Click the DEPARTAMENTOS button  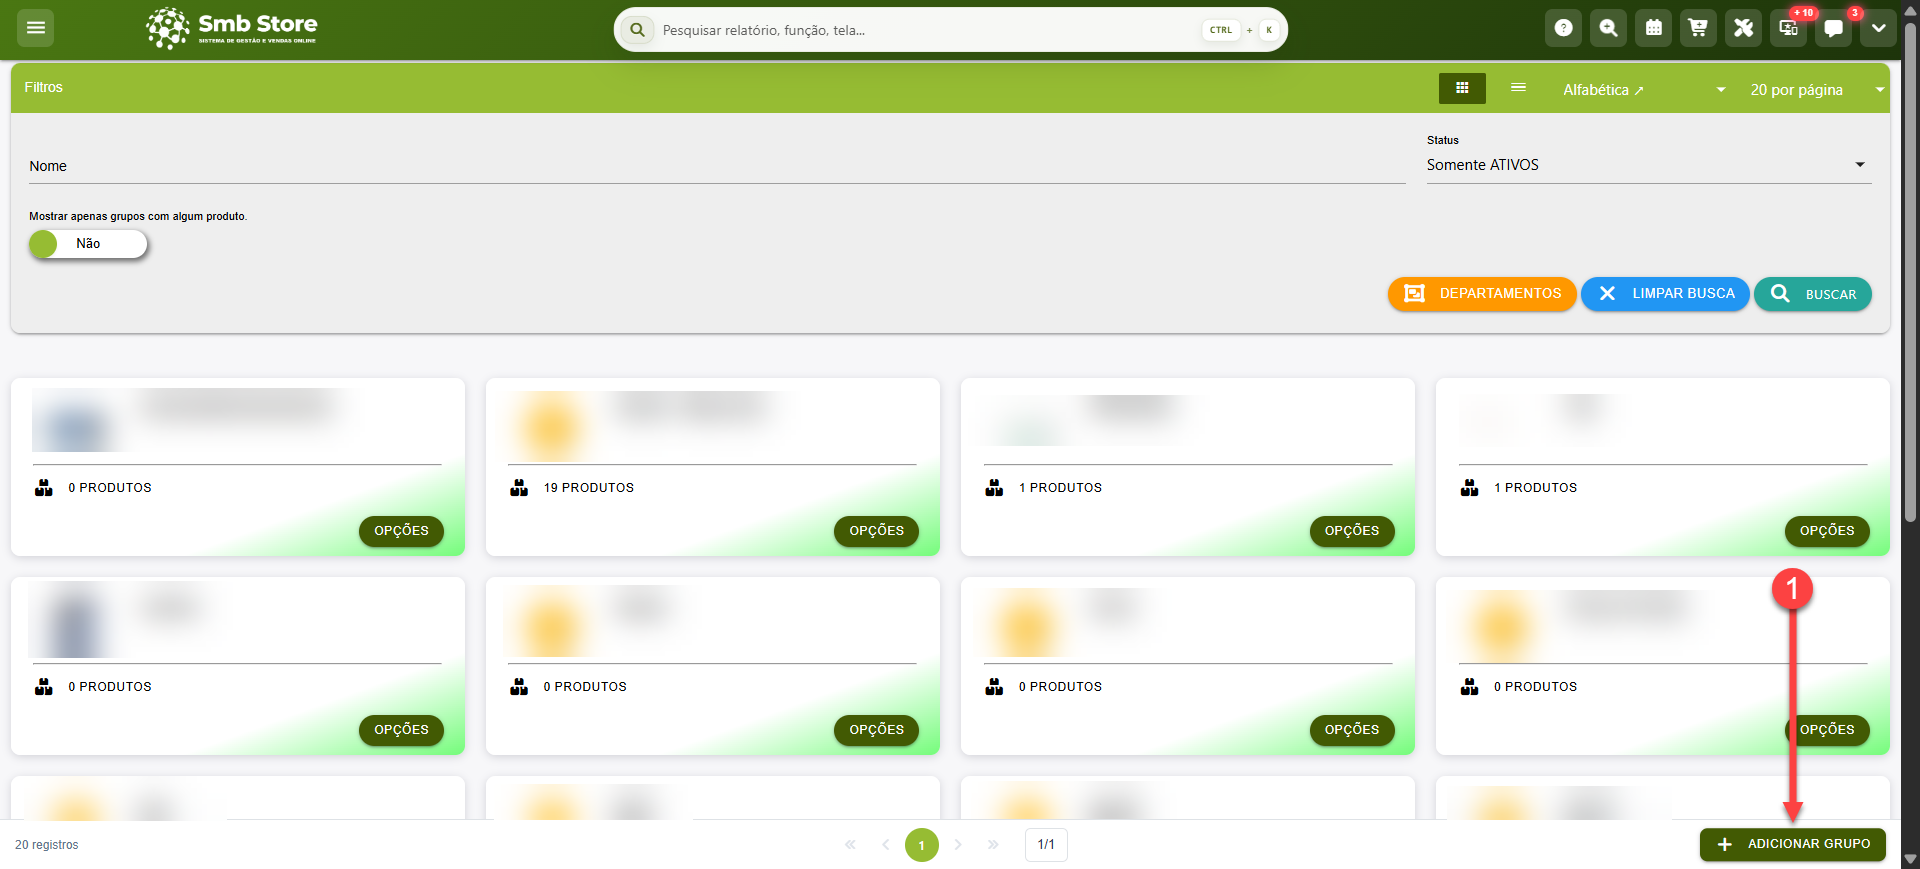point(1482,294)
